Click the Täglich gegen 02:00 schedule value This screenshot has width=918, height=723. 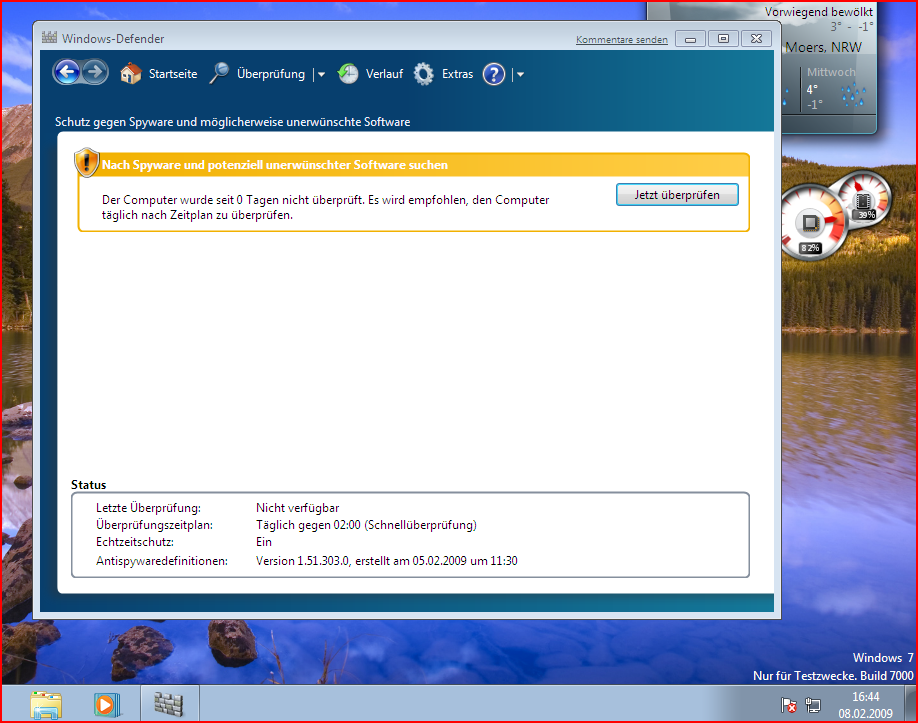[x=366, y=525]
